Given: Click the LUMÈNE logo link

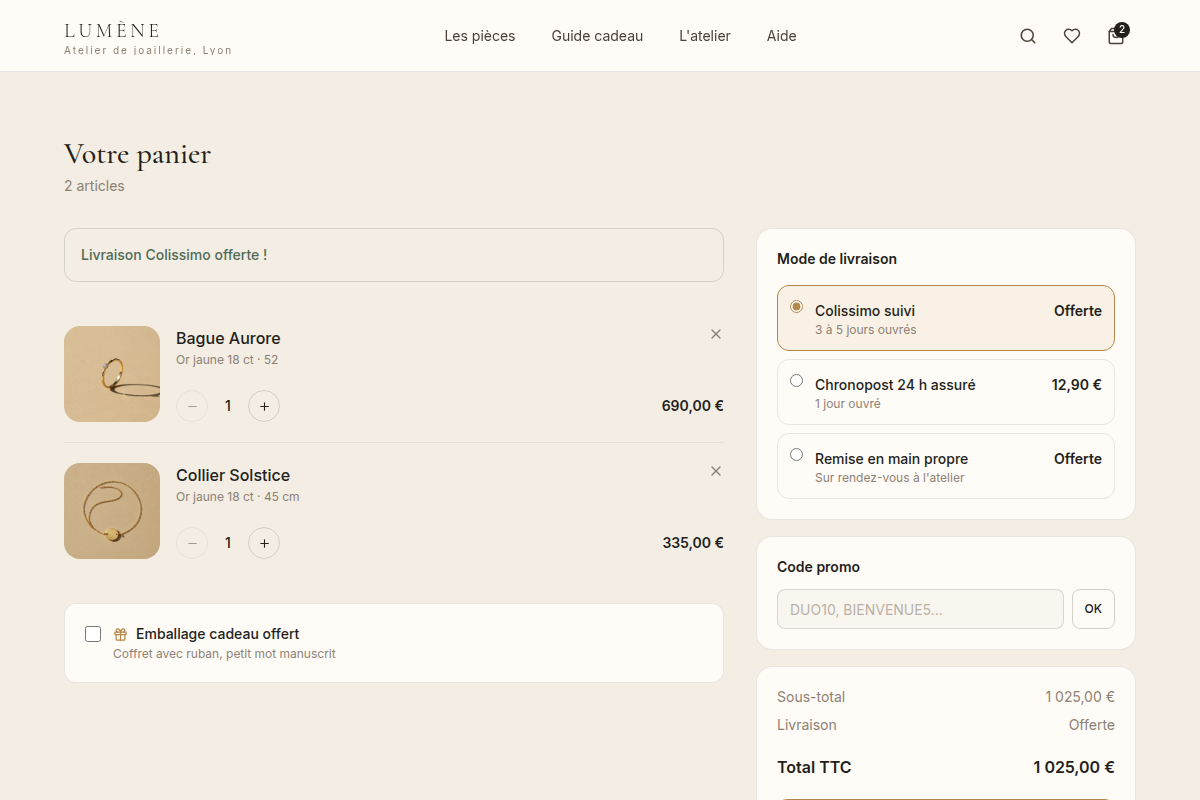Looking at the screenshot, I should coord(148,38).
